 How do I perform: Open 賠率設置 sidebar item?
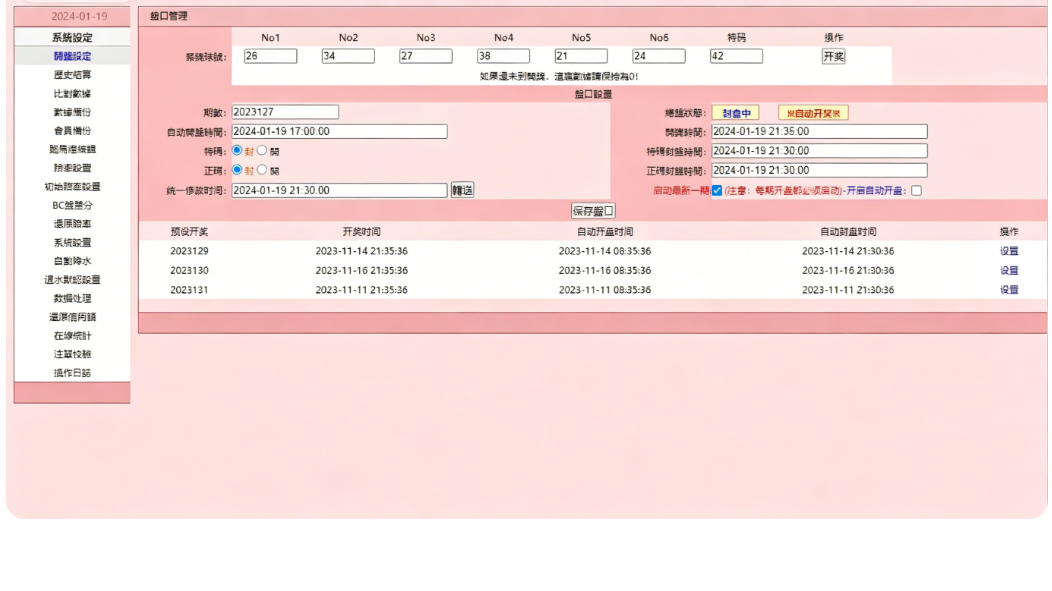(72, 168)
